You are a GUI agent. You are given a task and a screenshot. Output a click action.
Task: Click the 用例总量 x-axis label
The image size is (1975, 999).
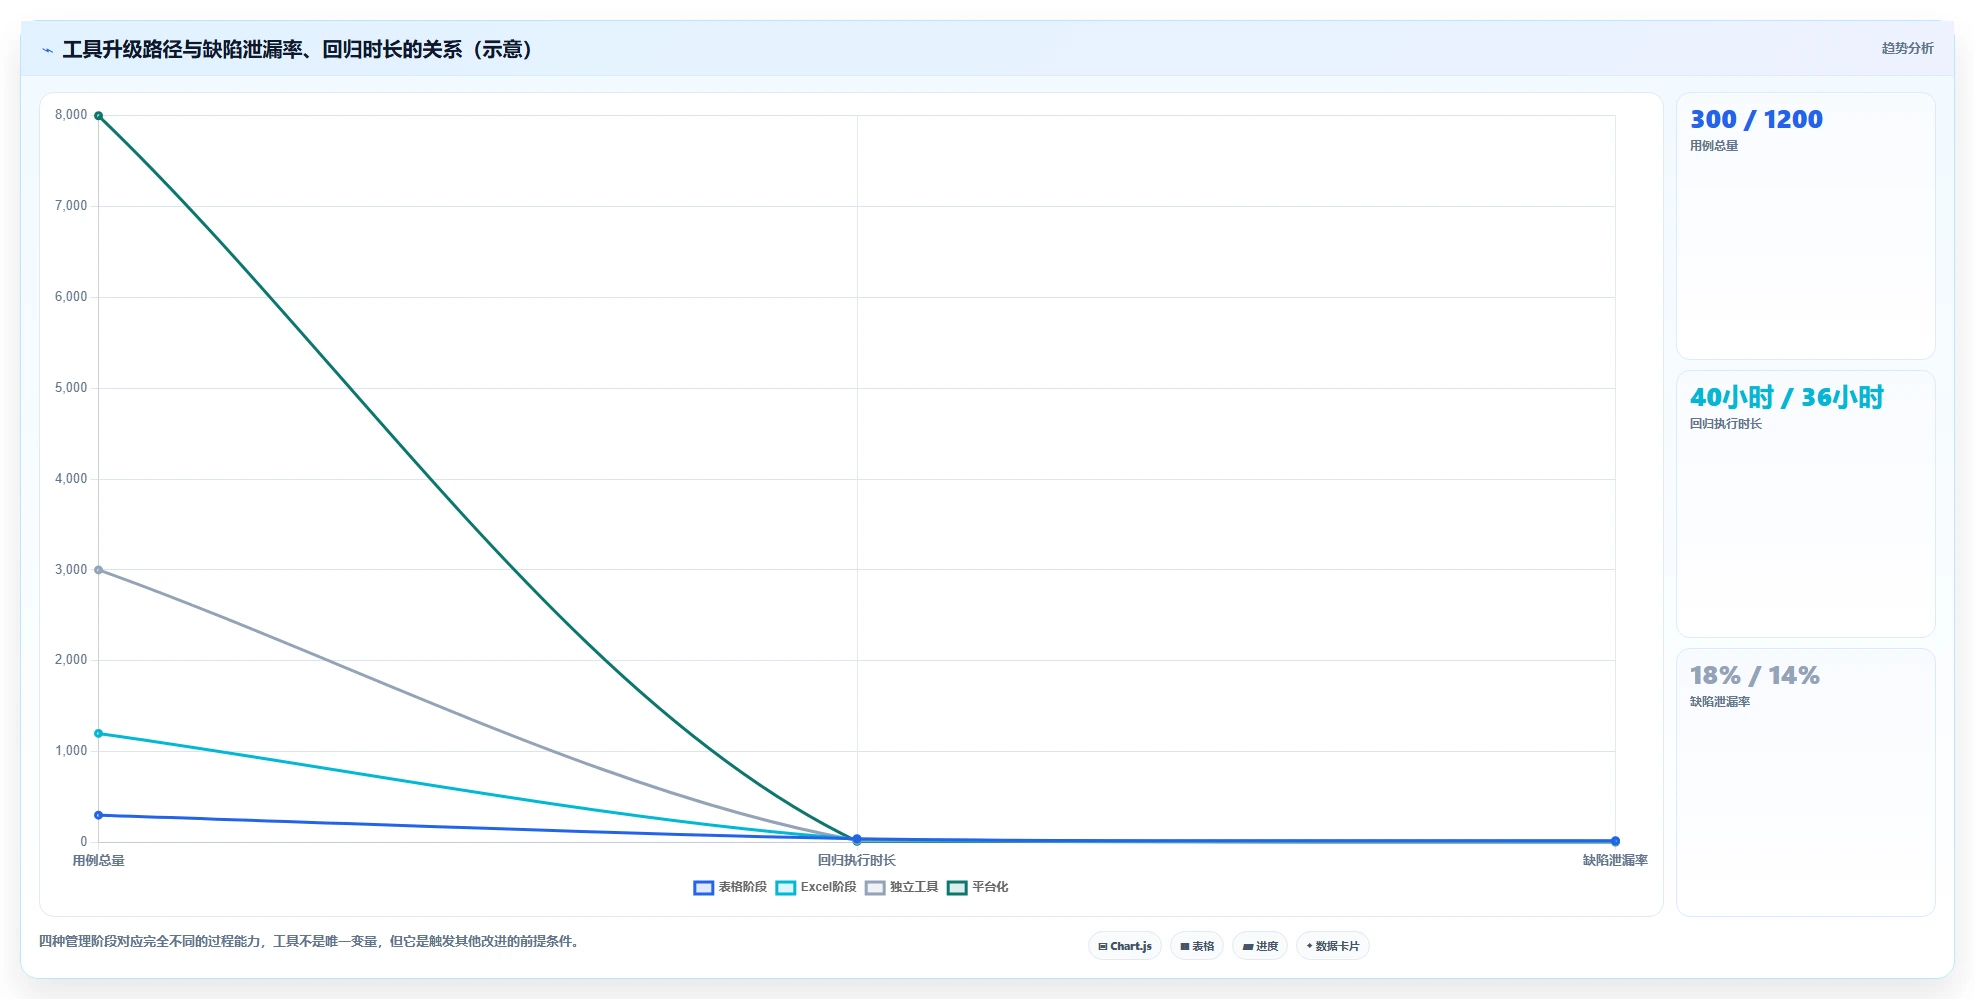point(98,861)
